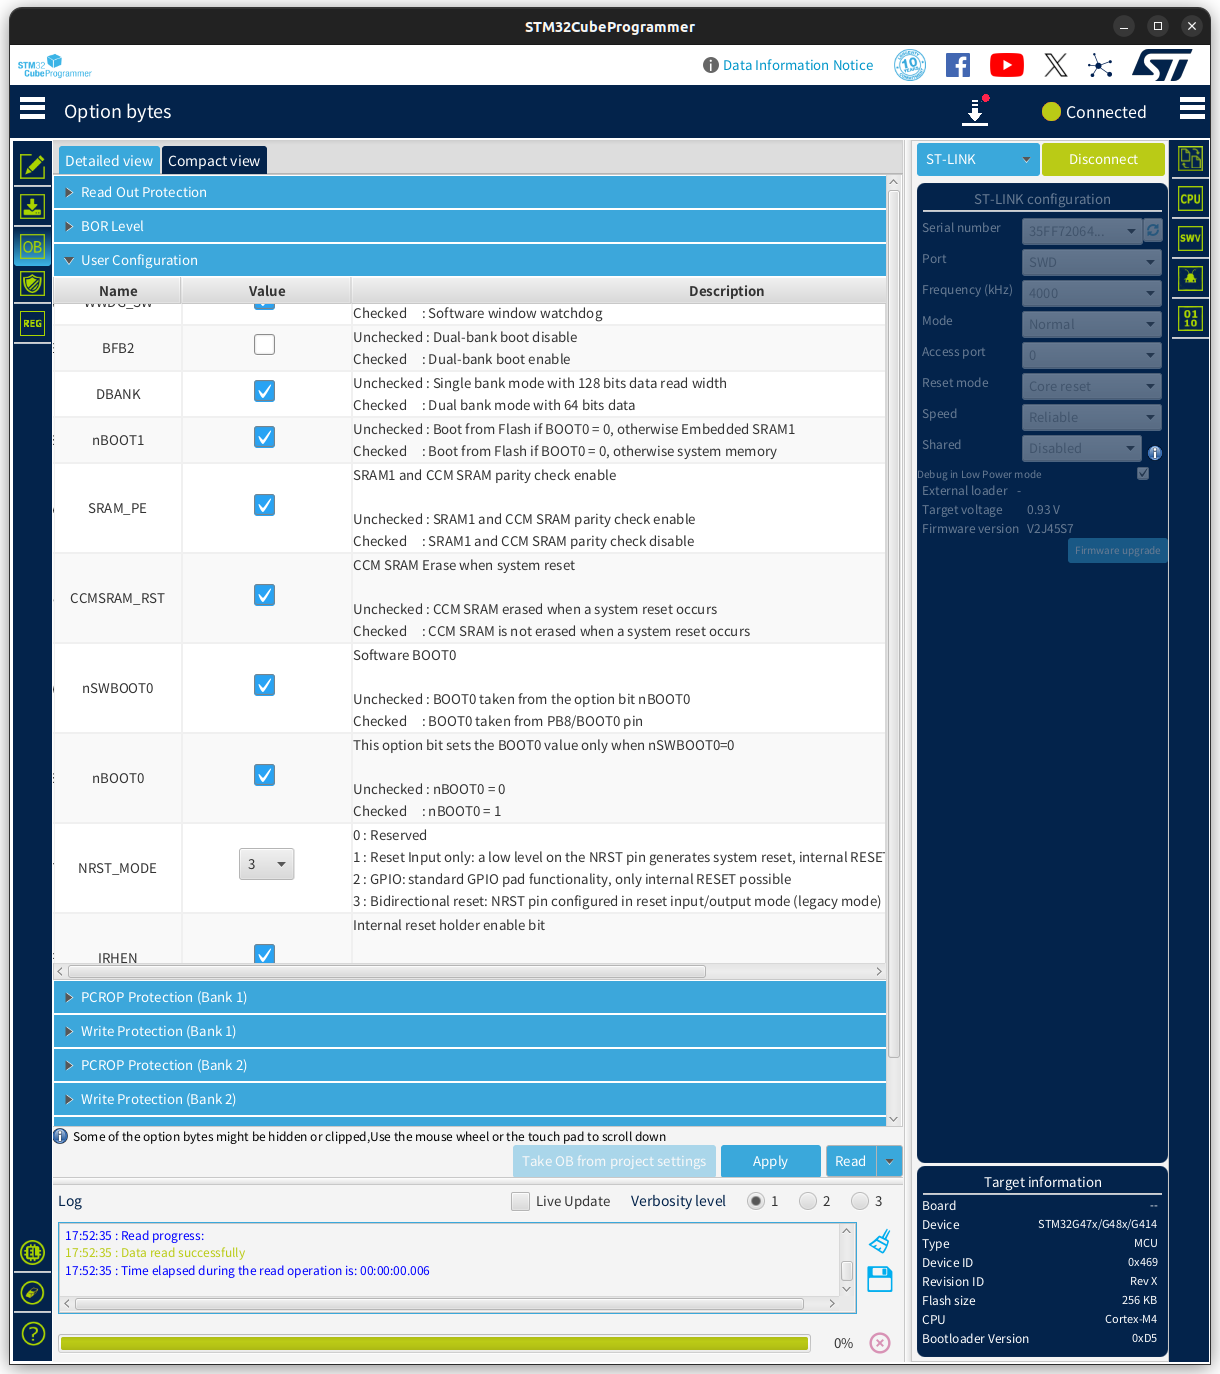Open the Memory & File editing icon
The image size is (1220, 1374).
pos(32,166)
